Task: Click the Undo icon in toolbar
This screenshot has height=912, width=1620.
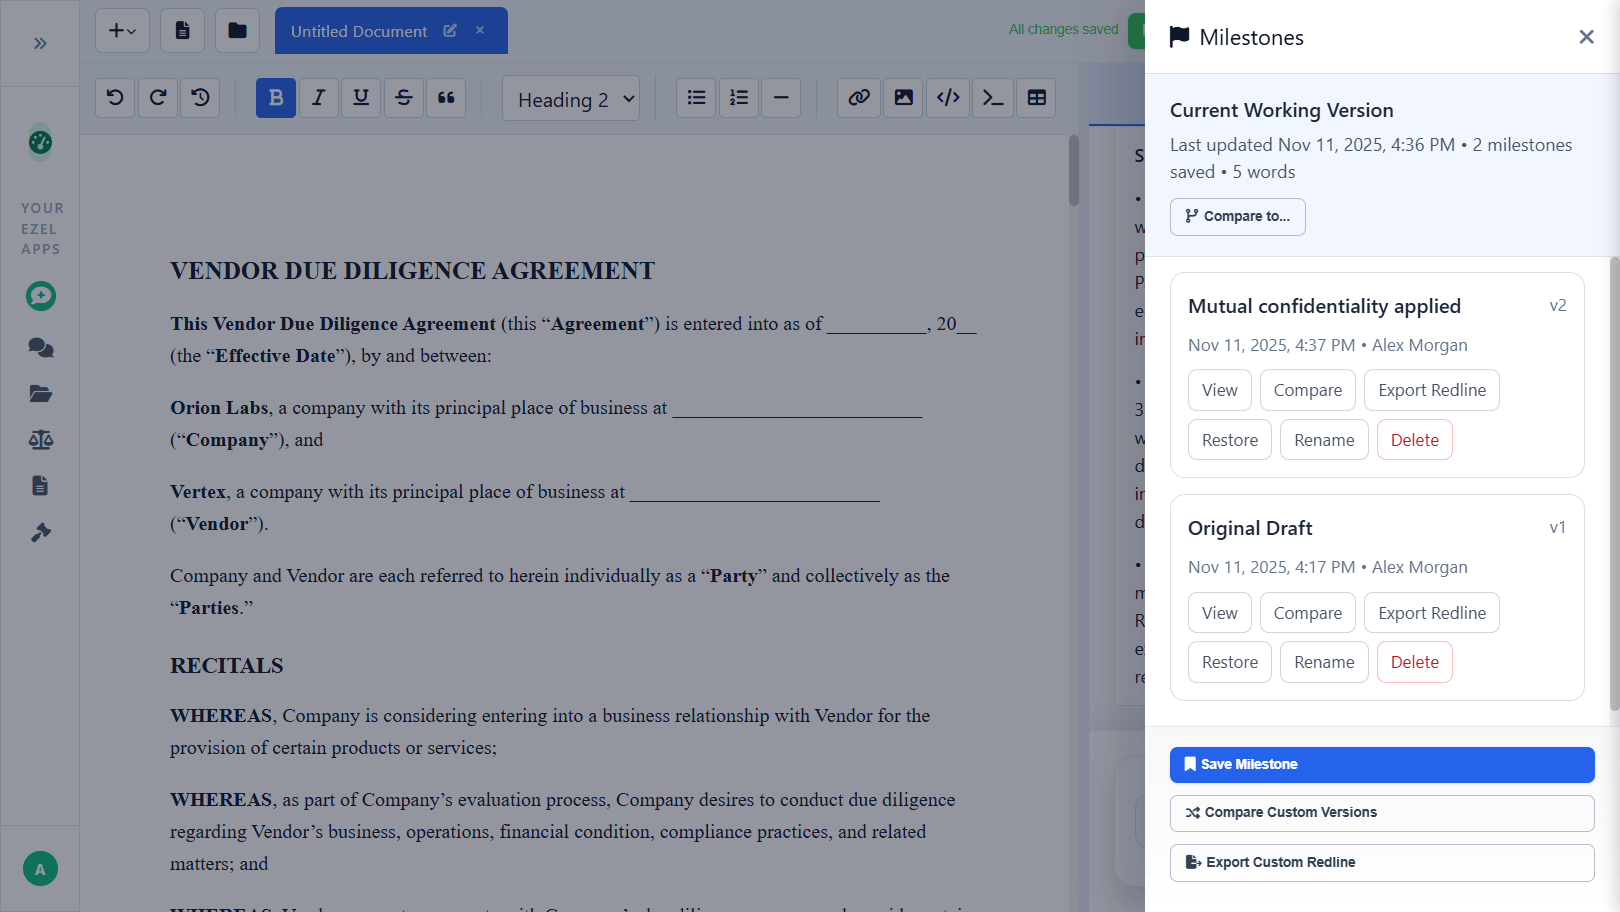Action: click(x=115, y=98)
